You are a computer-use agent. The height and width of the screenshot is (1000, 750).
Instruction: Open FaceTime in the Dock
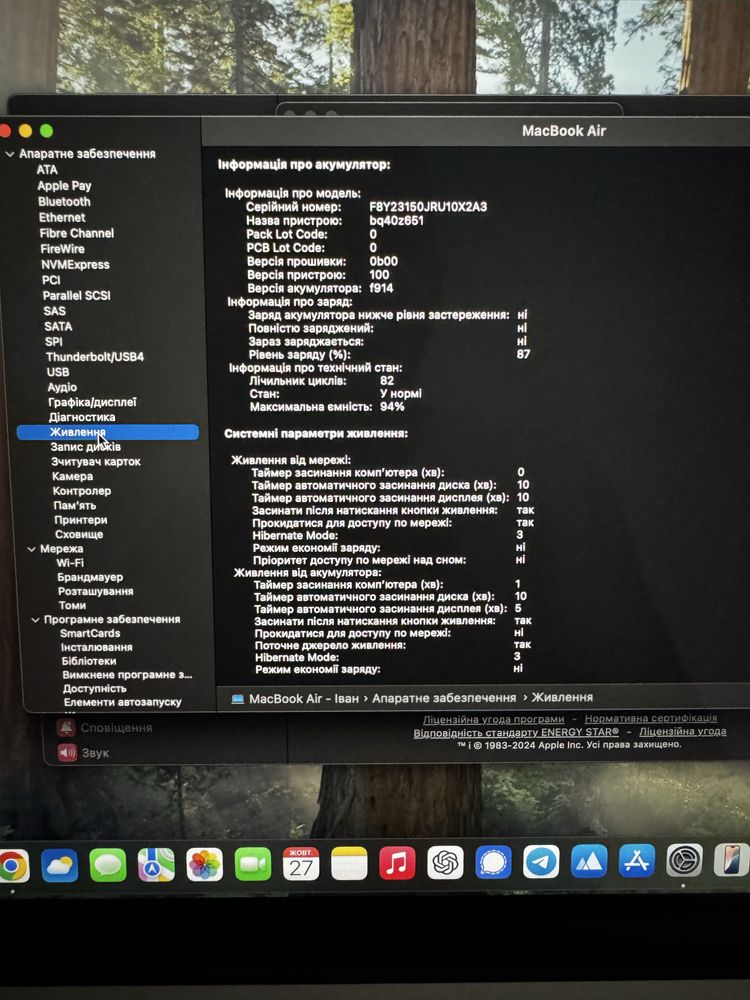pyautogui.click(x=253, y=864)
